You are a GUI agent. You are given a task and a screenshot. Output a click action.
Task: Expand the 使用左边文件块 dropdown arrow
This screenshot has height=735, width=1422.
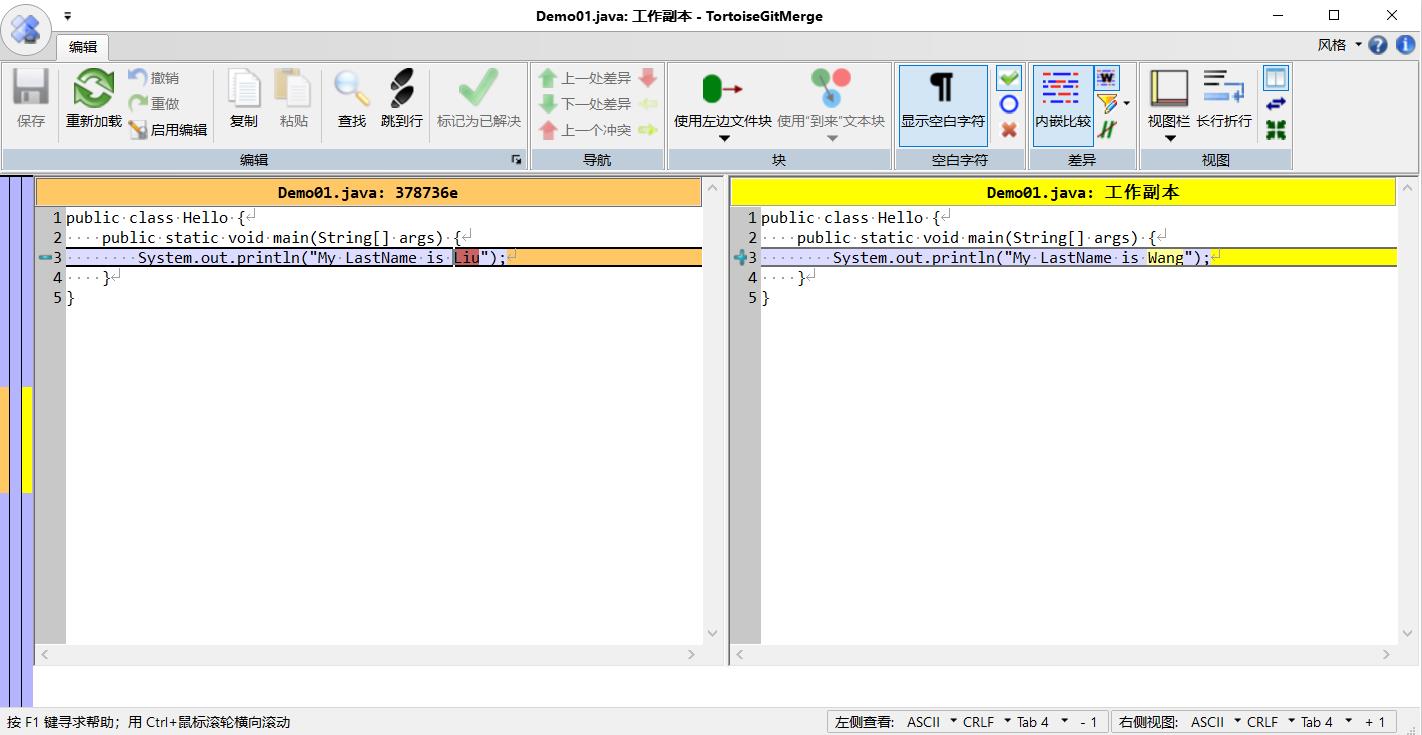pos(724,138)
